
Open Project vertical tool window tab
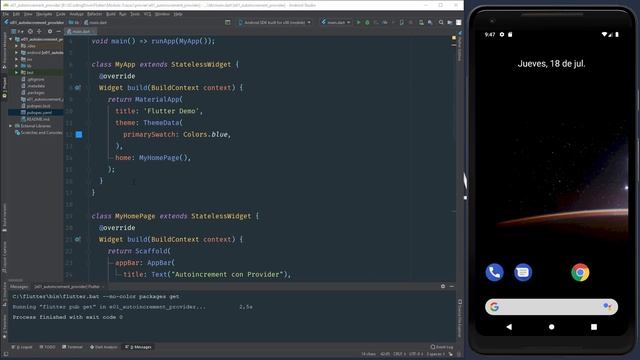[4, 87]
